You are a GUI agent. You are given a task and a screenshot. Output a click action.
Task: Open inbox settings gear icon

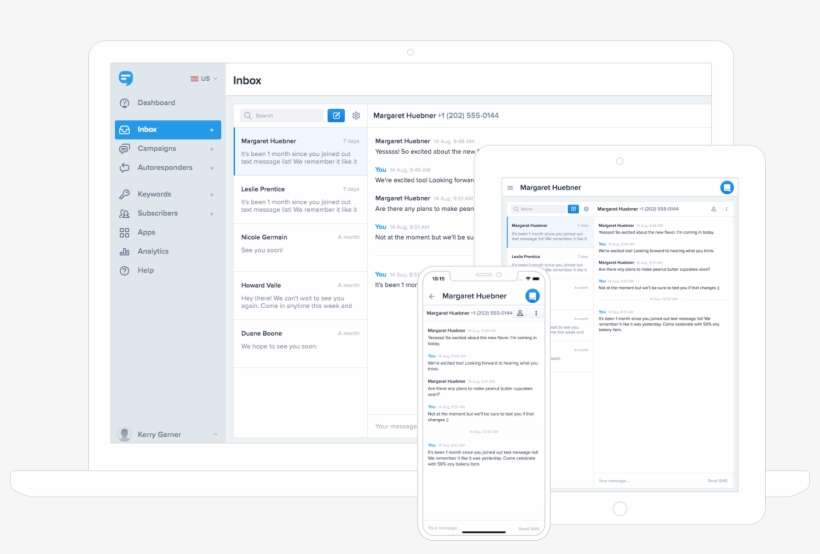pos(356,116)
